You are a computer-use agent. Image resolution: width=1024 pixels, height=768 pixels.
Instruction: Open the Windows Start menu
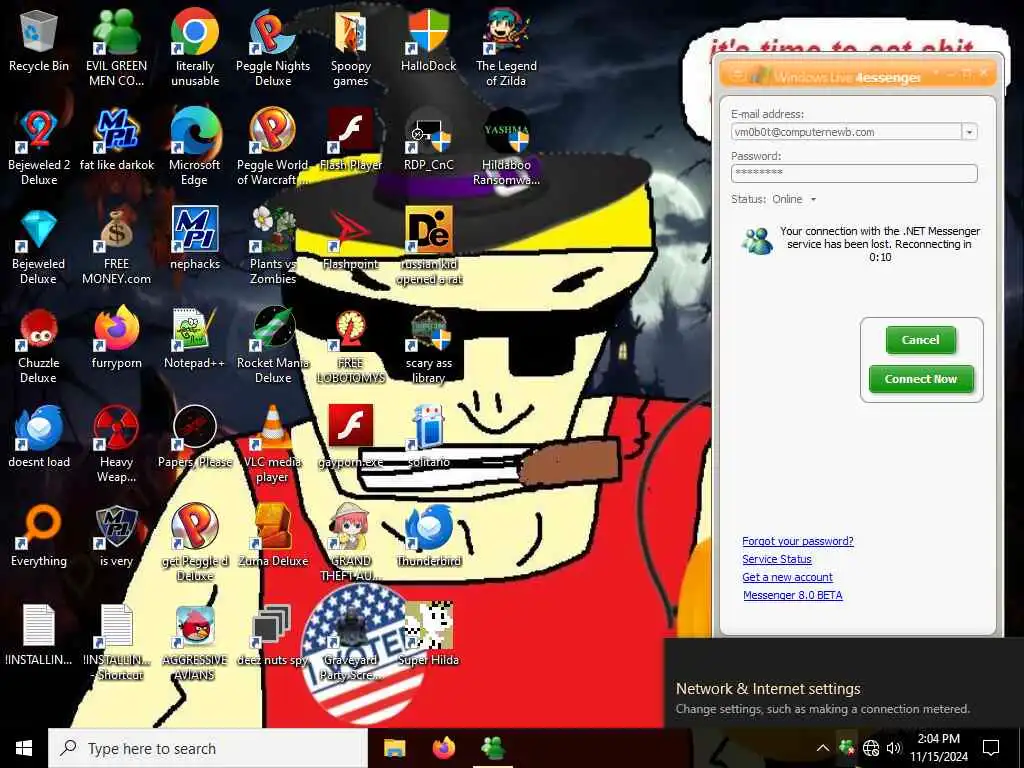tap(24, 748)
